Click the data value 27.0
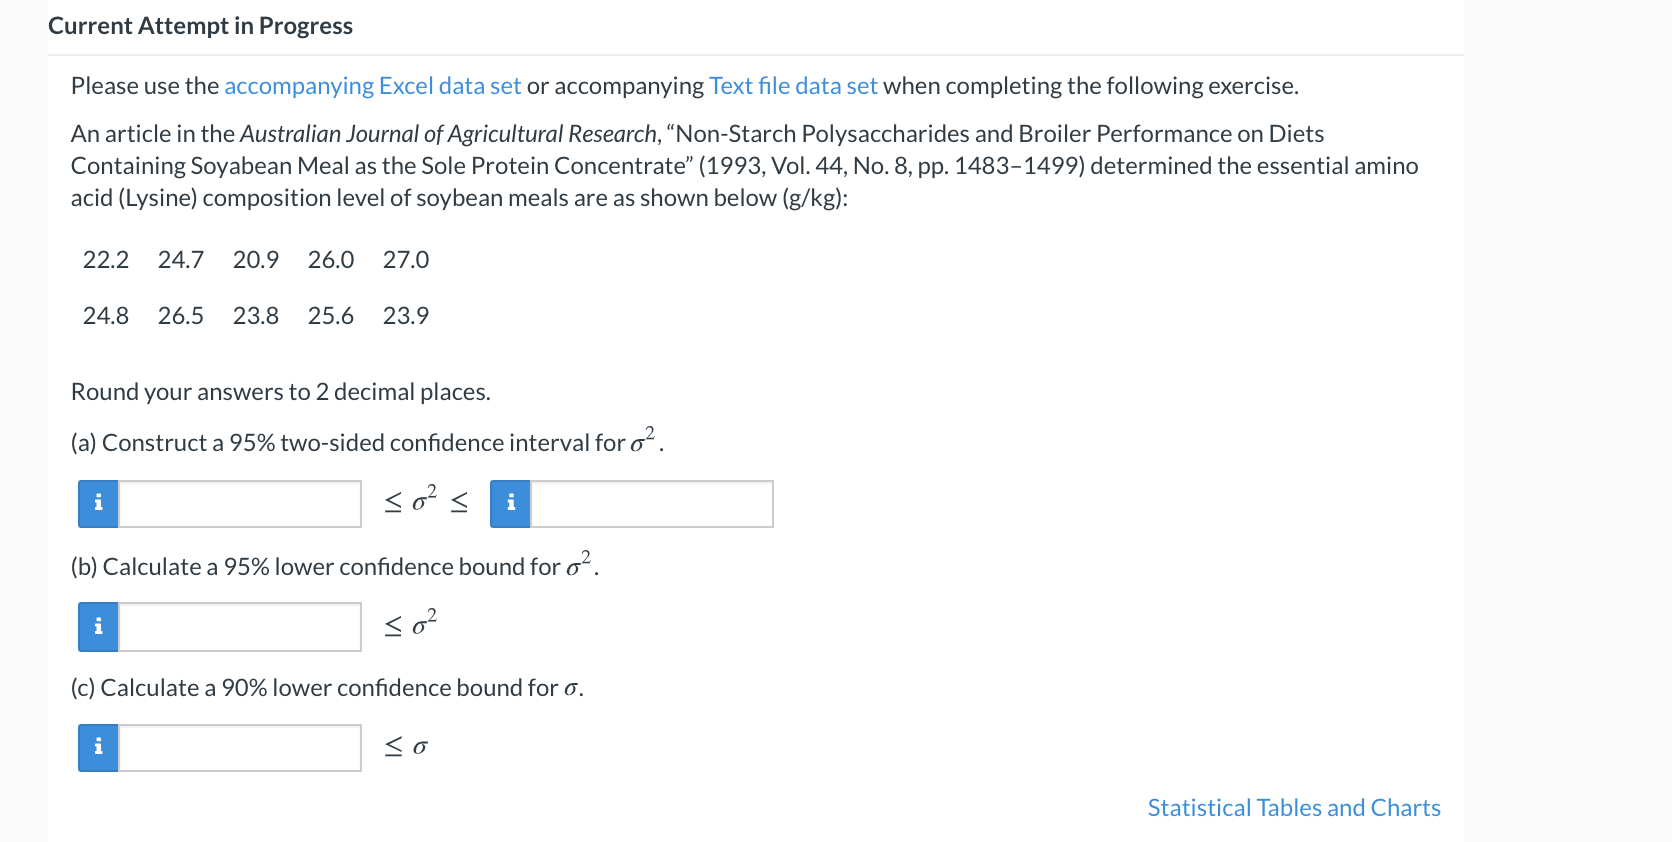This screenshot has width=1672, height=842. [406, 260]
